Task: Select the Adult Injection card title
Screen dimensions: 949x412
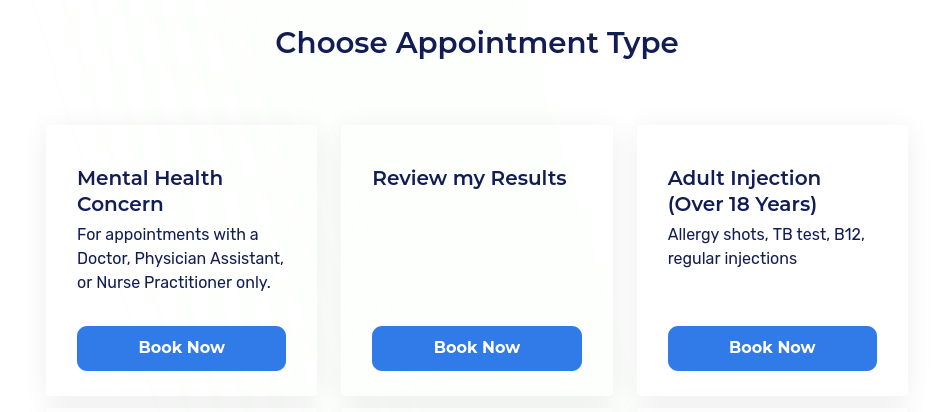Action: pos(744,191)
